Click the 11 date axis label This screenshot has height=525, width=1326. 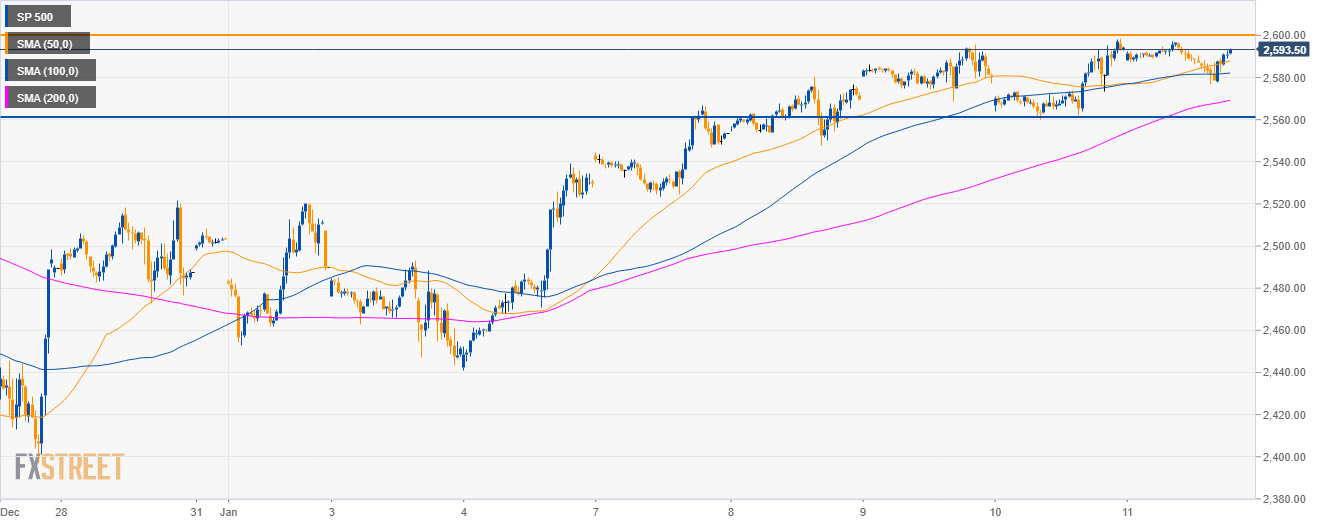coord(1126,513)
